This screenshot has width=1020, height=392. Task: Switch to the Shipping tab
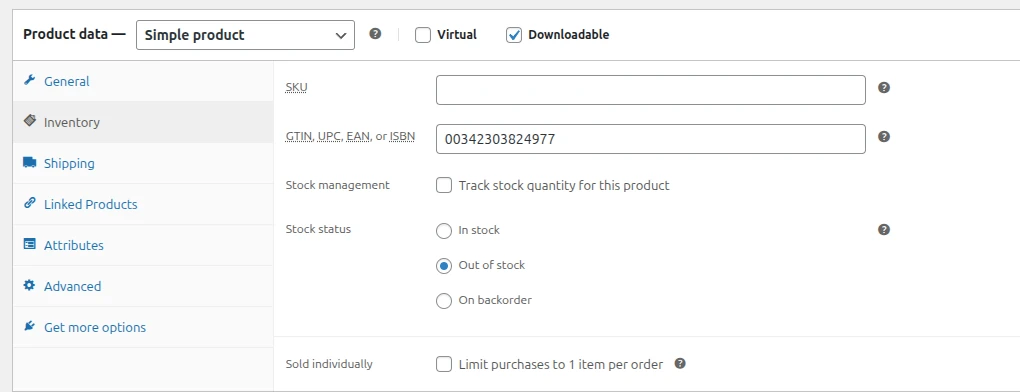point(143,163)
